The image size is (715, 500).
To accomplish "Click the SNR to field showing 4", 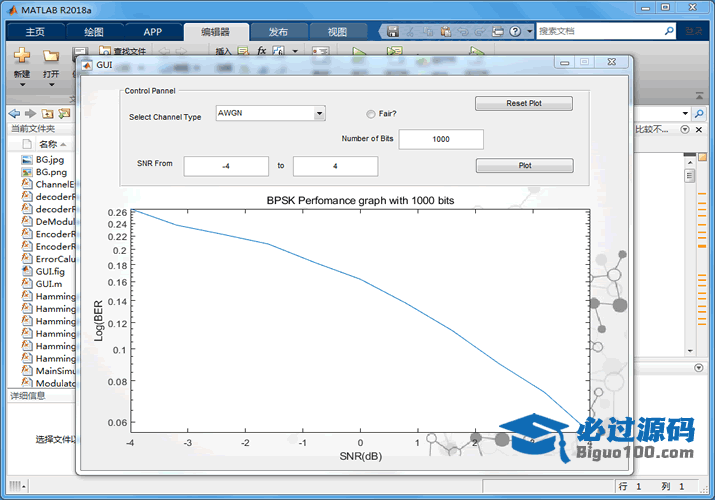I will [335, 166].
